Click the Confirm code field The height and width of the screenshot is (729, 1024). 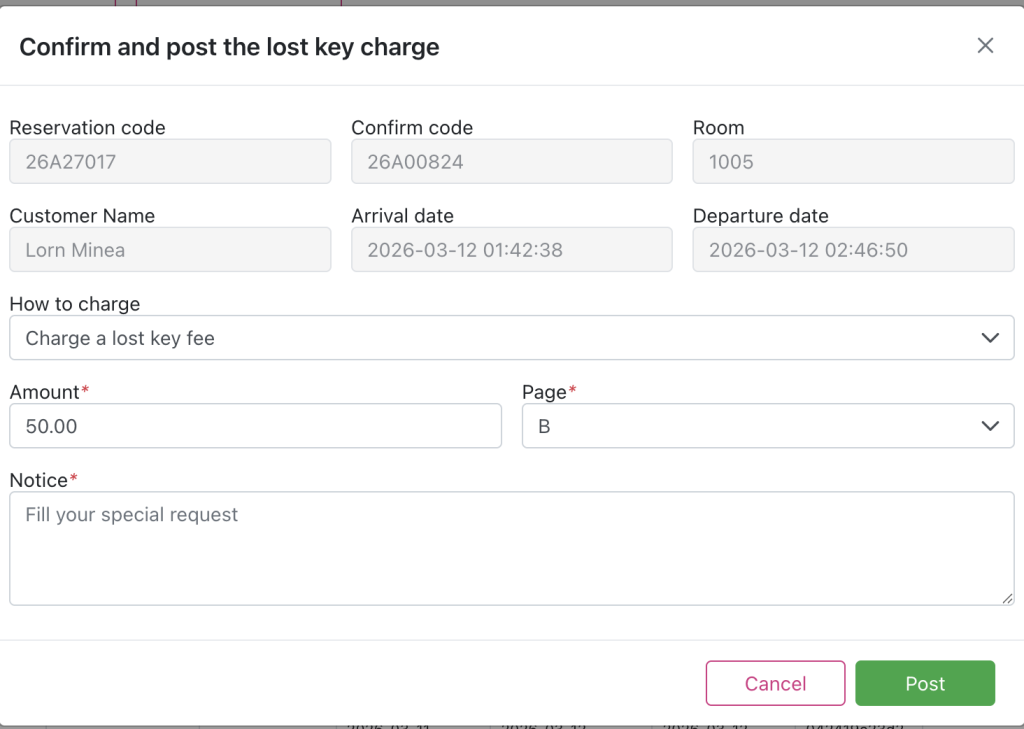(511, 162)
